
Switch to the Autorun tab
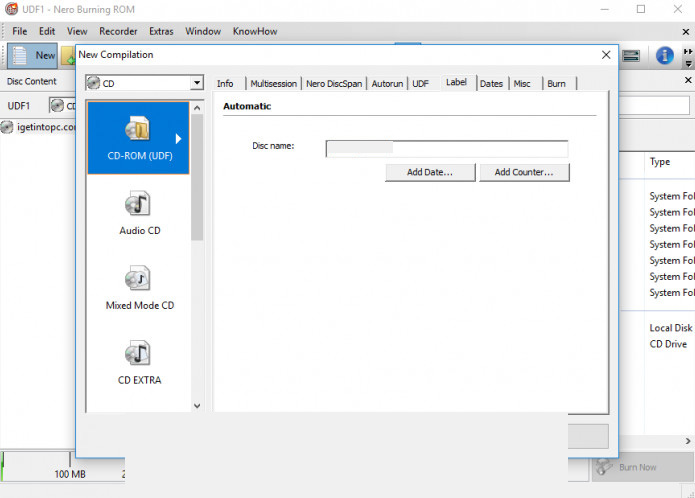[387, 83]
